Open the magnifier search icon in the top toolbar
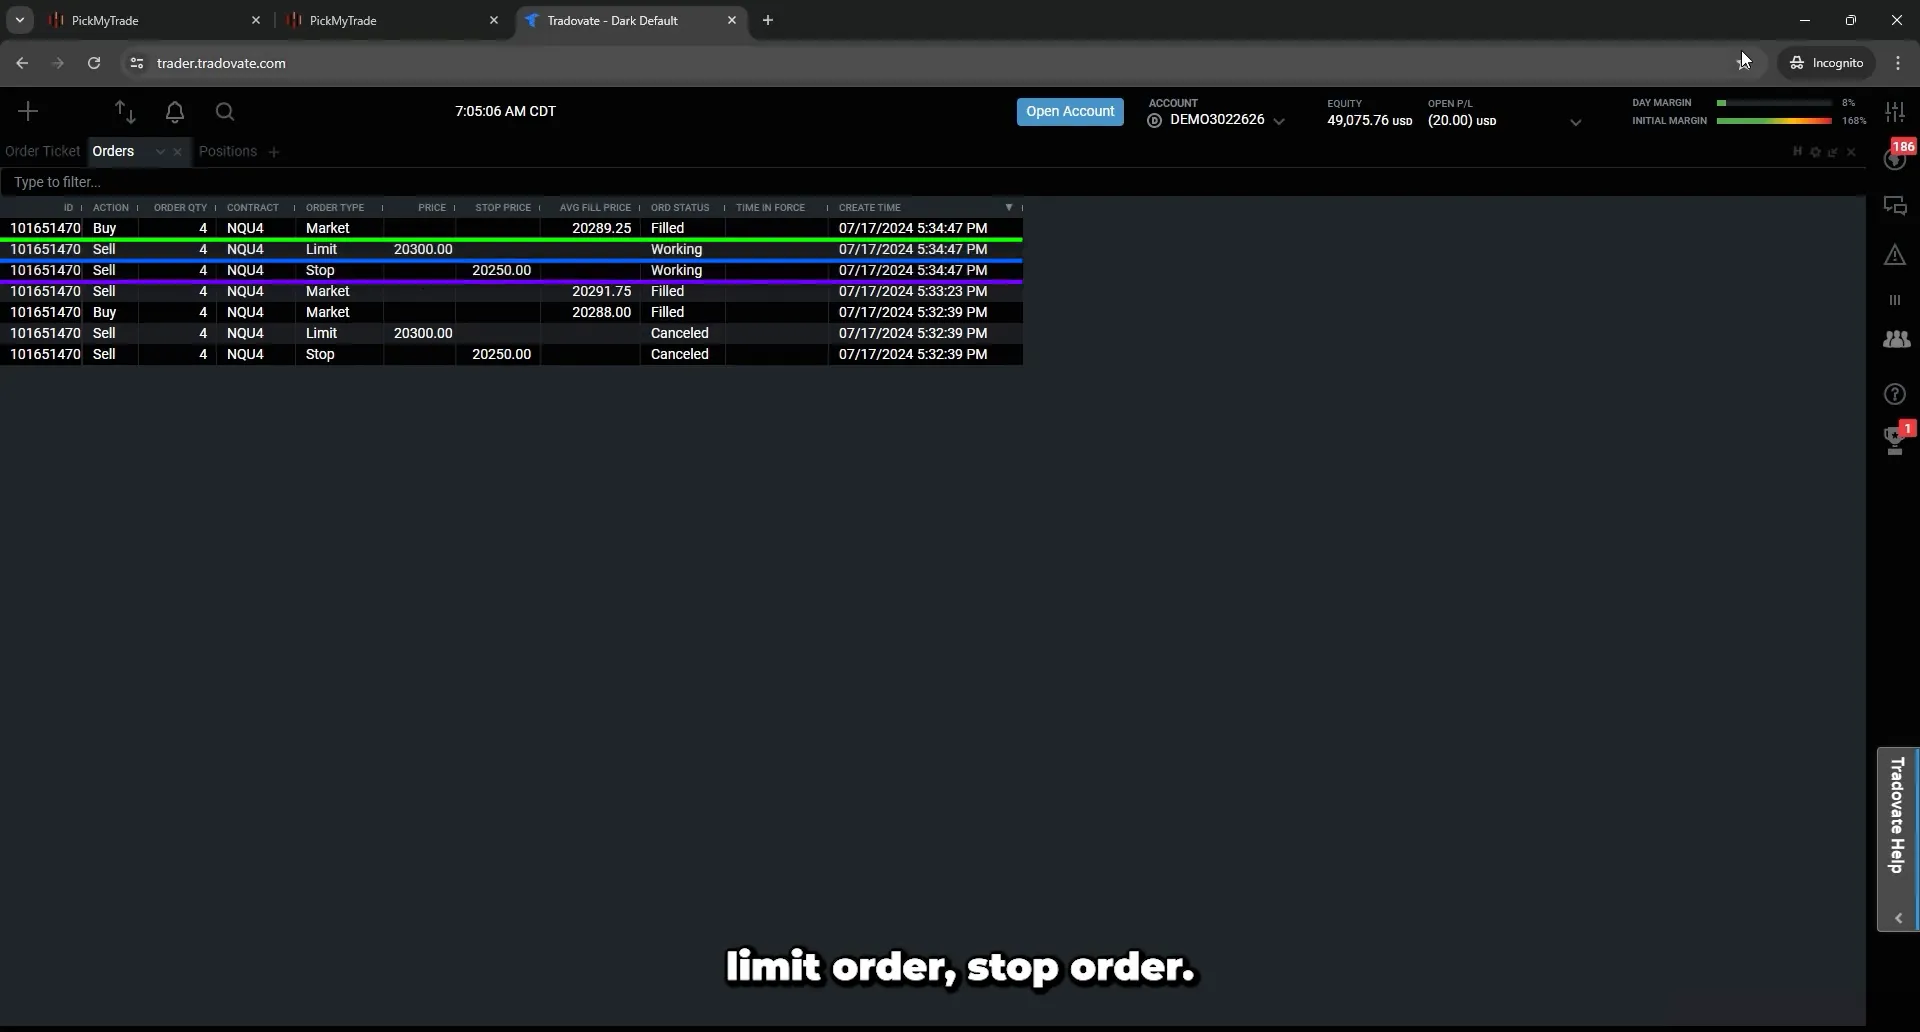The height and width of the screenshot is (1032, 1920). point(225,112)
